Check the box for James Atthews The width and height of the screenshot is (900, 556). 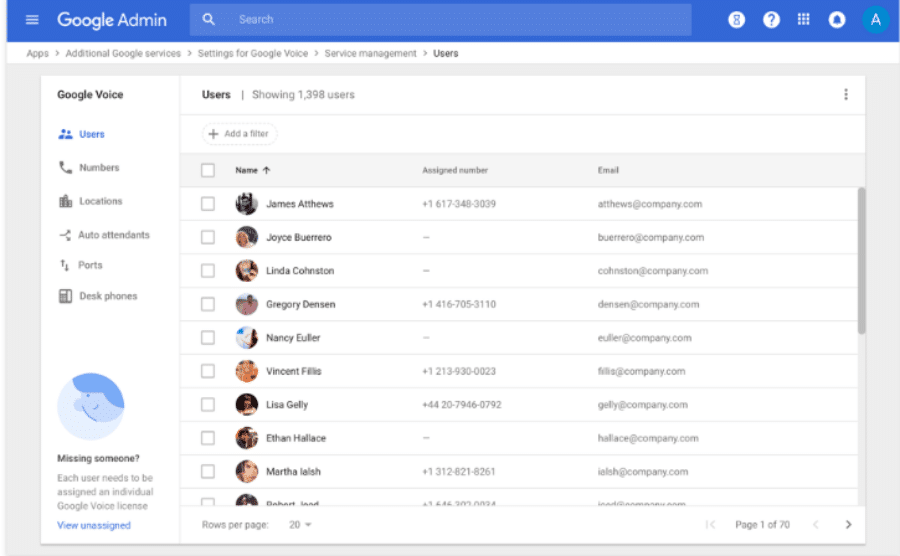click(208, 204)
